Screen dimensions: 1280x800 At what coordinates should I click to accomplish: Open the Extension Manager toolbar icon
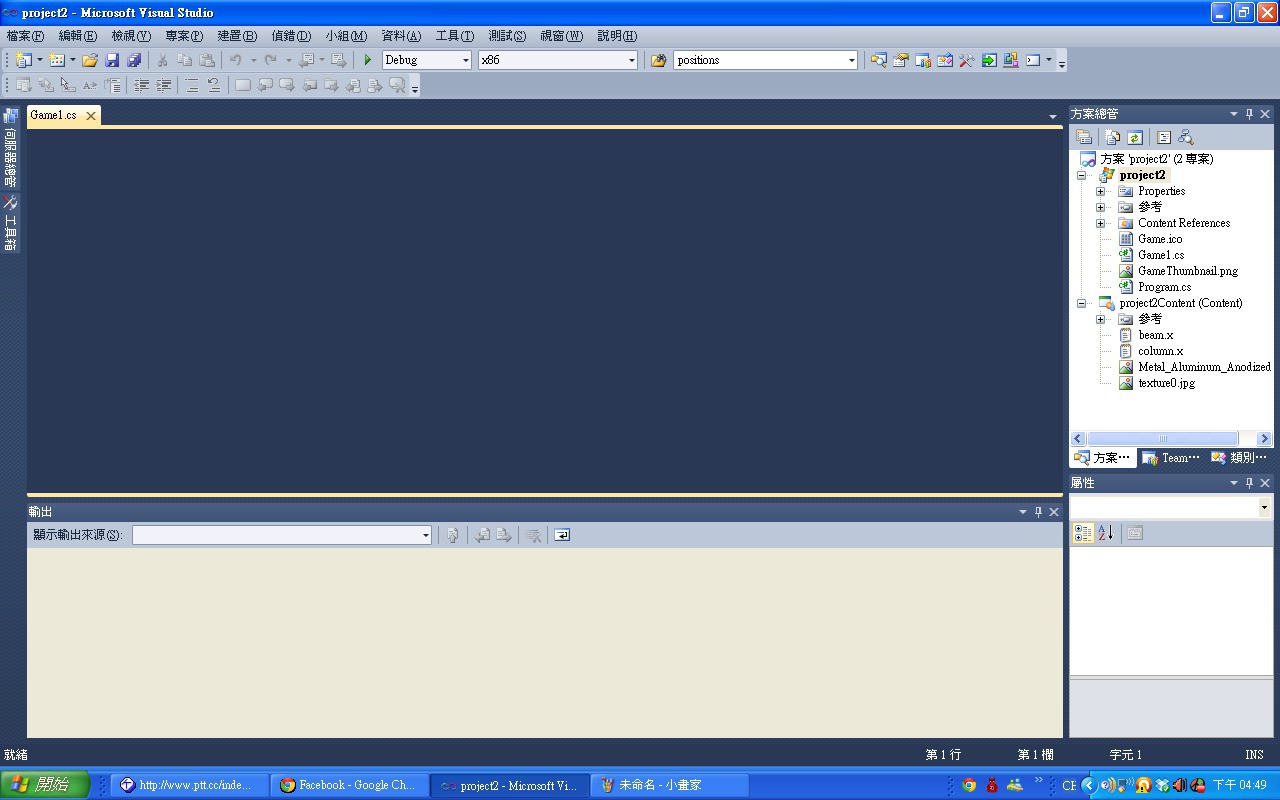tap(1010, 60)
